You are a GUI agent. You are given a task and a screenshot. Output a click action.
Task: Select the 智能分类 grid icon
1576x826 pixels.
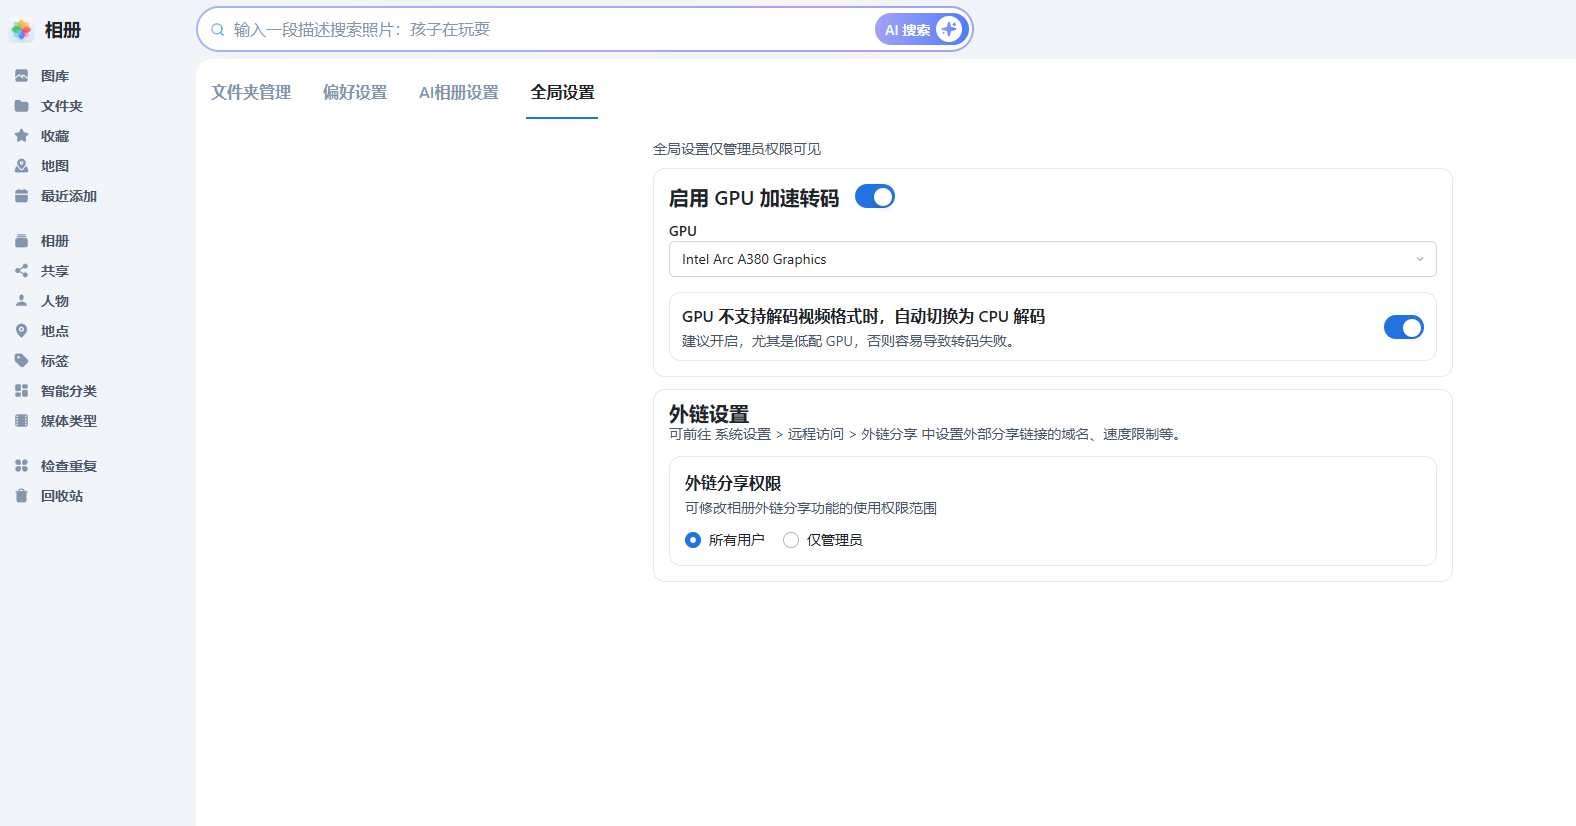21,391
